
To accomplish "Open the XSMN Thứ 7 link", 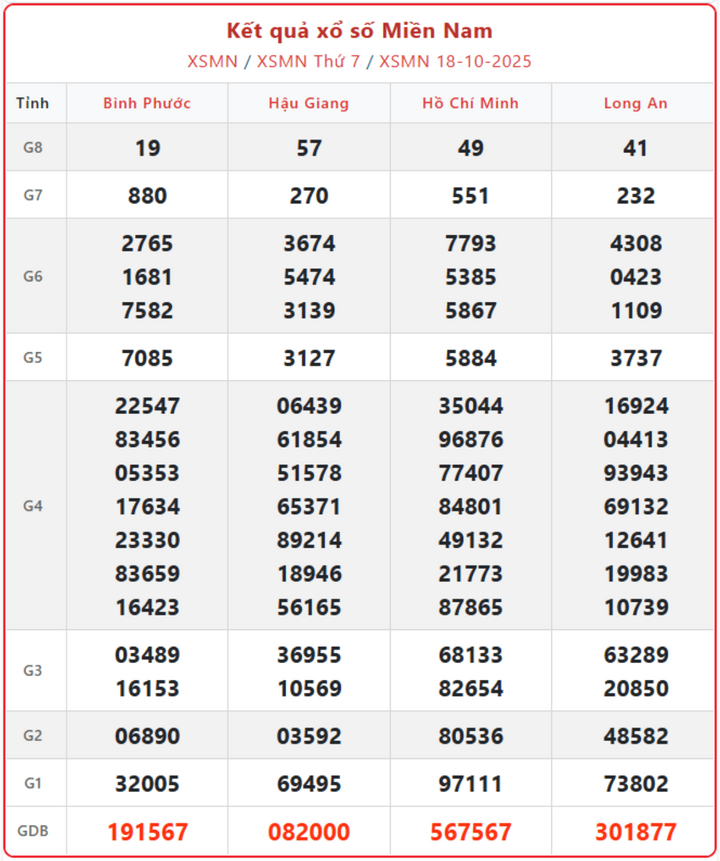I will 306,61.
